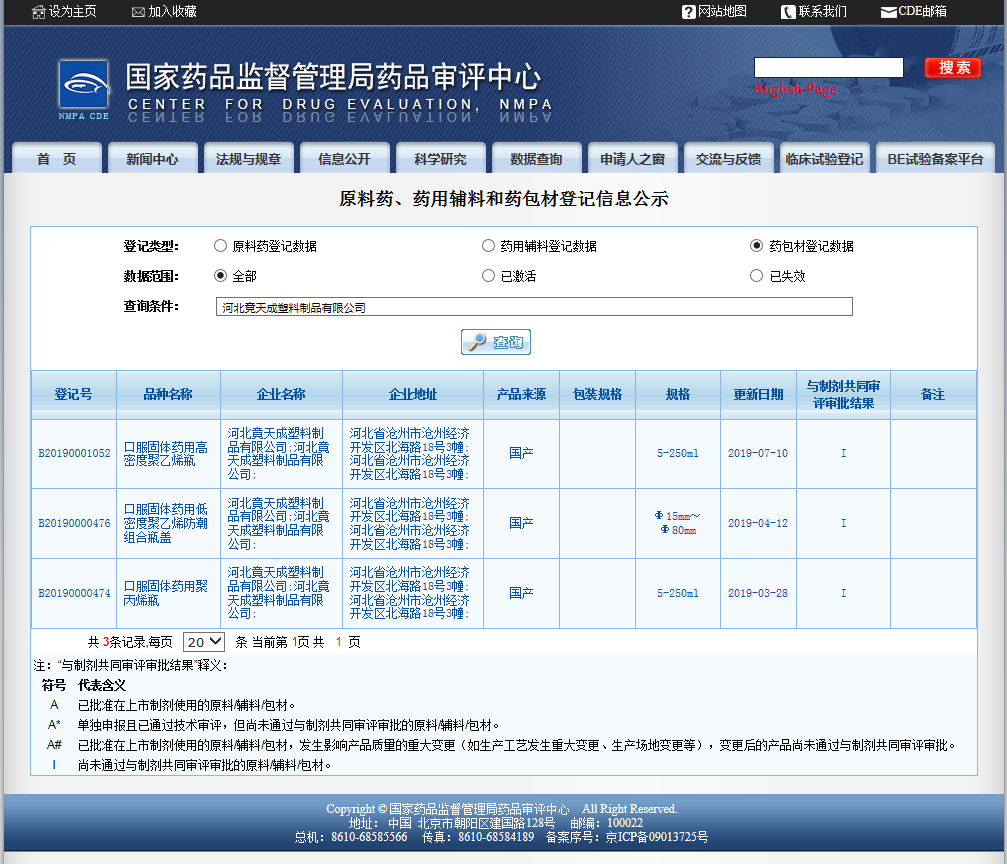Click the 企业地址 column header
Screen dimensions: 1007x864
pos(413,394)
